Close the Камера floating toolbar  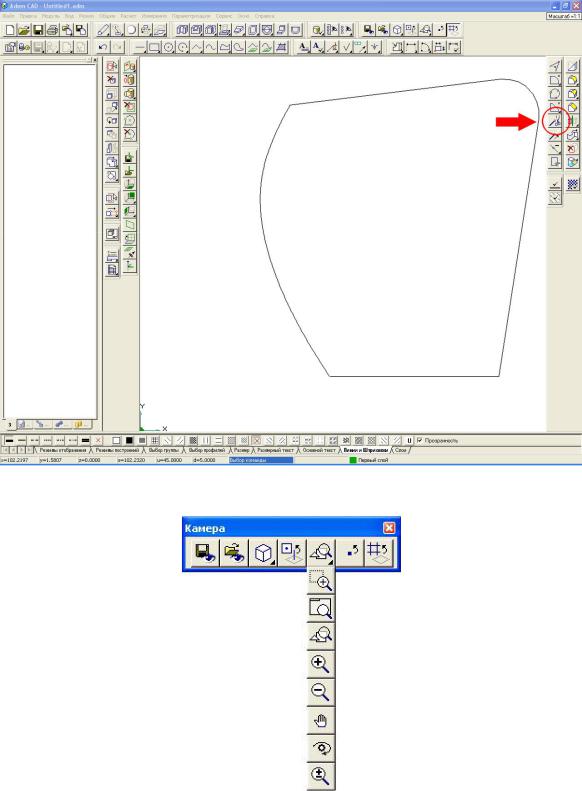point(389,528)
